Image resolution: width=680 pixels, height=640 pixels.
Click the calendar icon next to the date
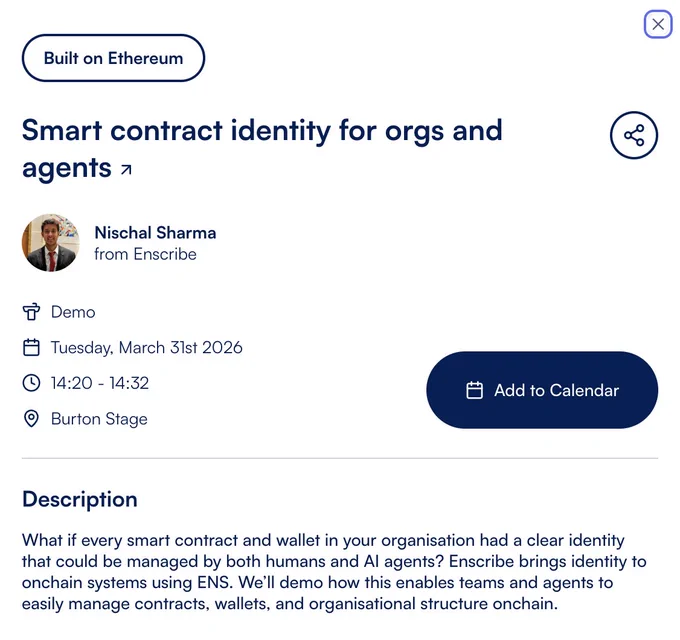[x=31, y=348]
